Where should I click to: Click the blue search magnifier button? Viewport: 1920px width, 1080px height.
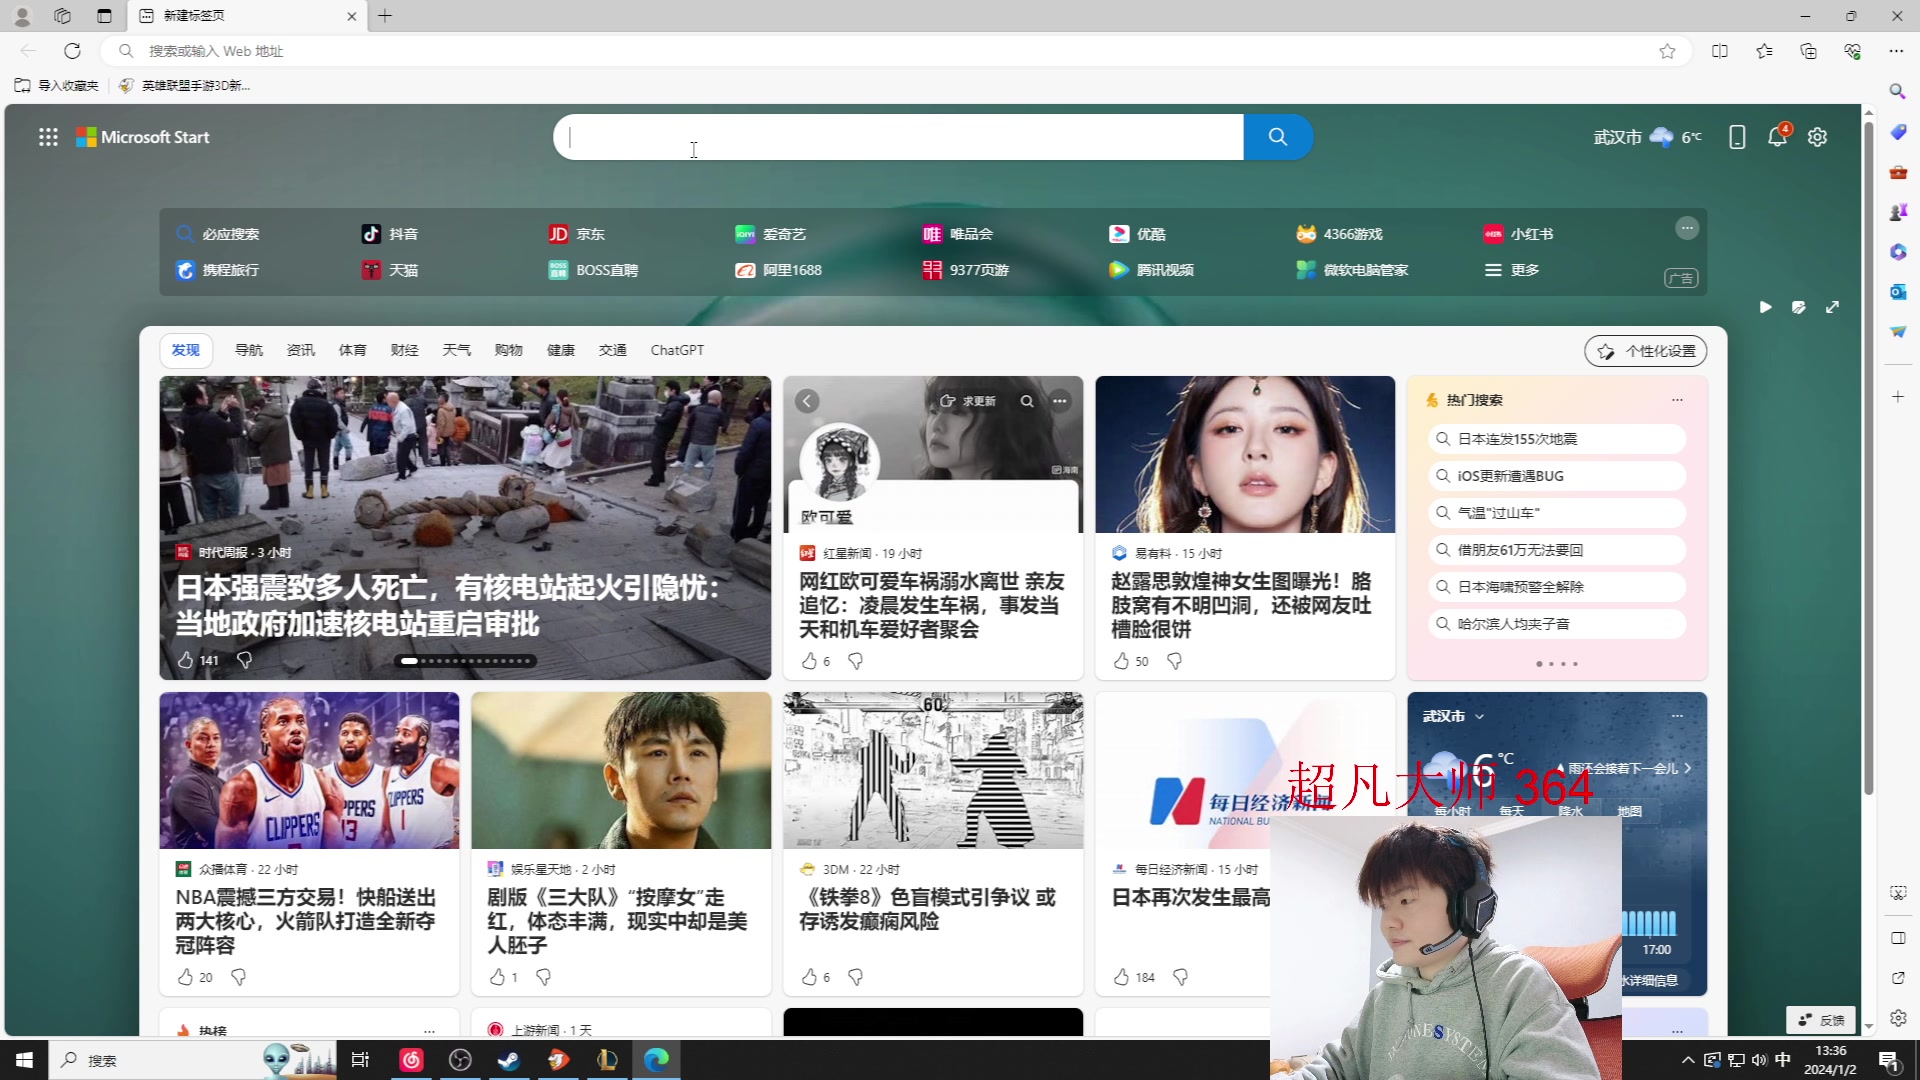(x=1278, y=137)
